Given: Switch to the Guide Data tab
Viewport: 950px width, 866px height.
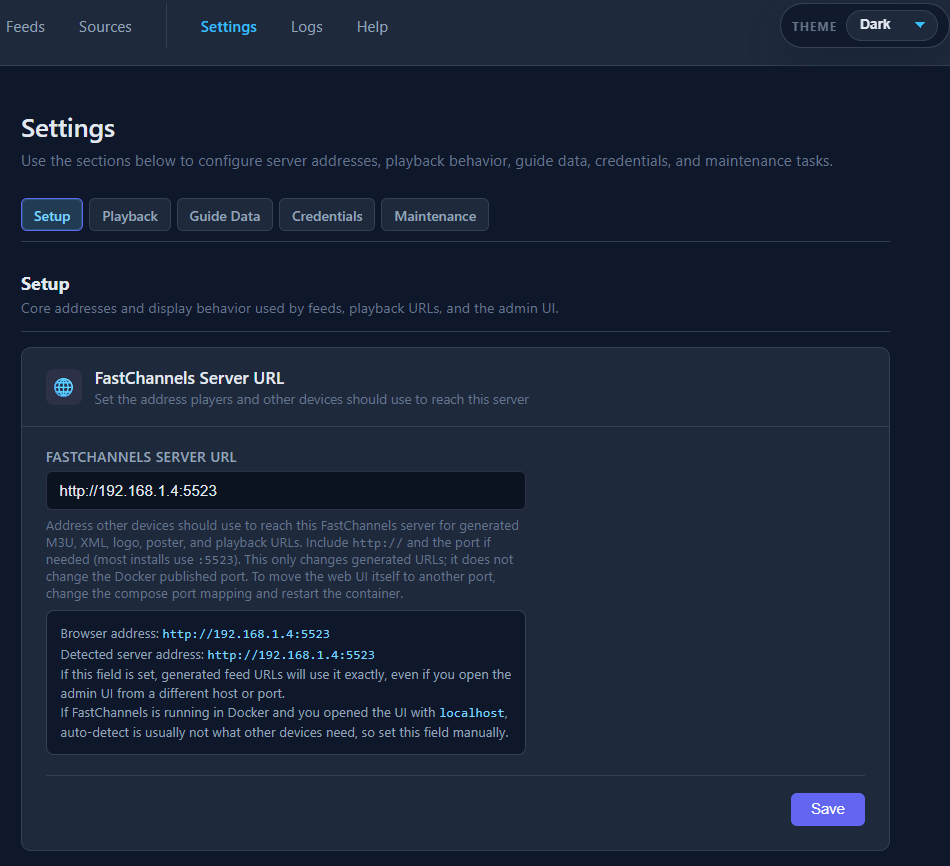Looking at the screenshot, I should (x=225, y=215).
